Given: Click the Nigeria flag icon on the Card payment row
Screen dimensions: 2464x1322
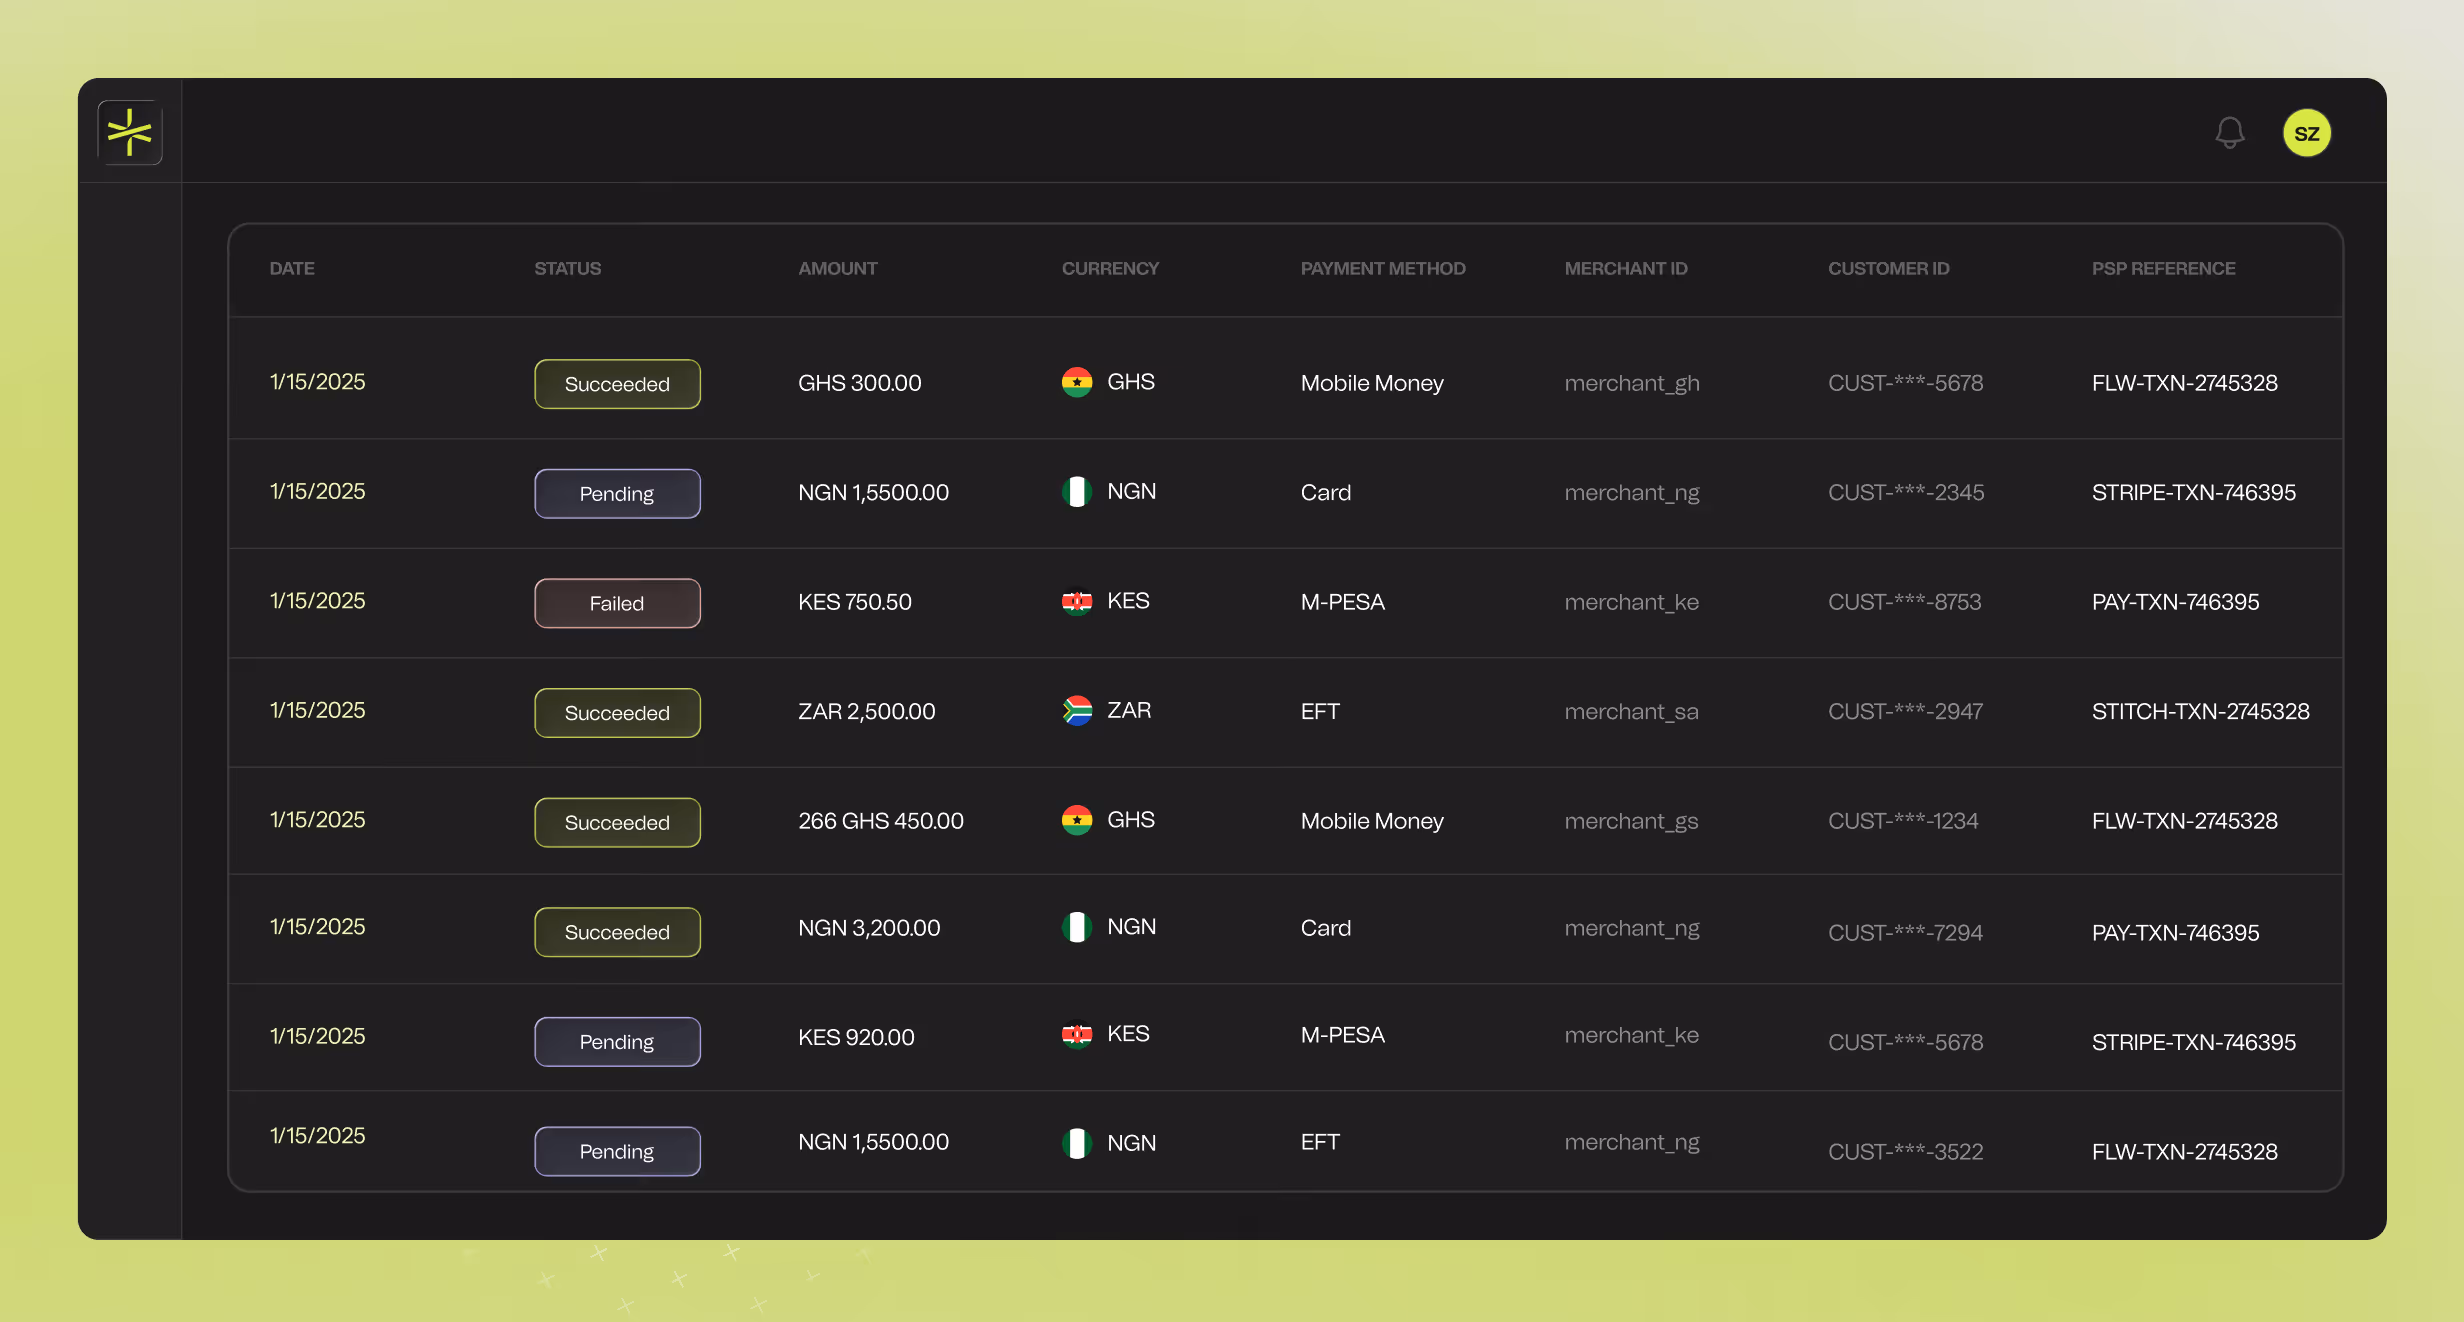Looking at the screenshot, I should (1078, 491).
